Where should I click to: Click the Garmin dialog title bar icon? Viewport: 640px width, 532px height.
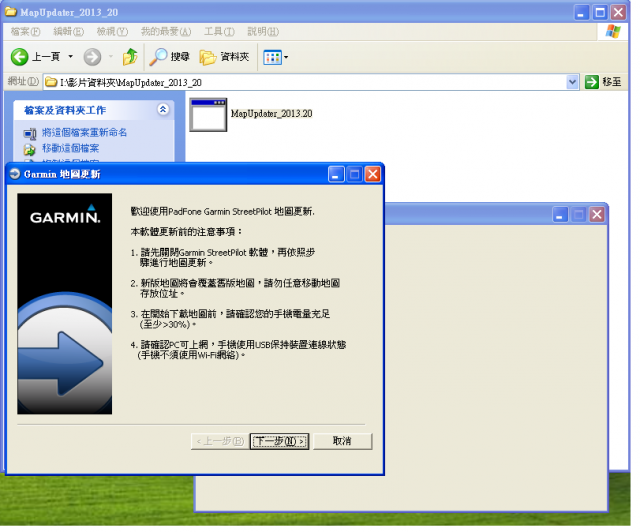15,174
